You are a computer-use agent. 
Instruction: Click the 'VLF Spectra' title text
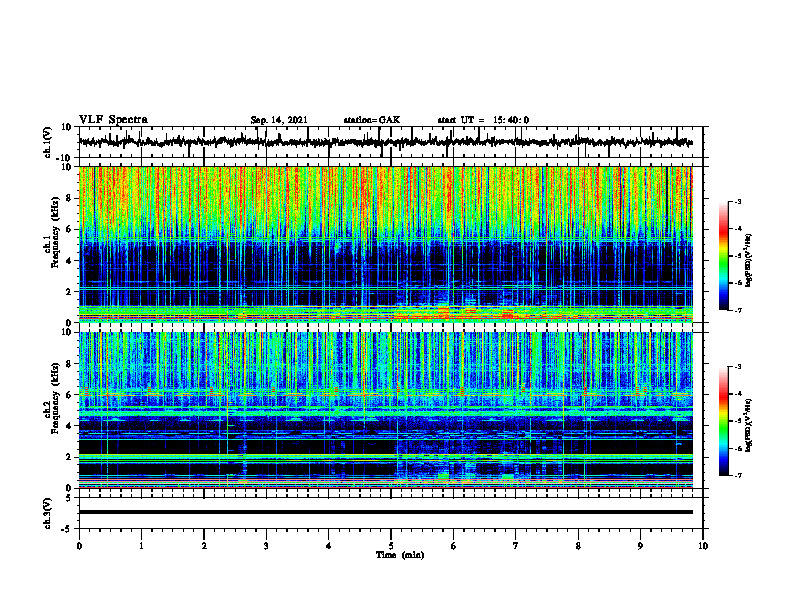tap(113, 120)
